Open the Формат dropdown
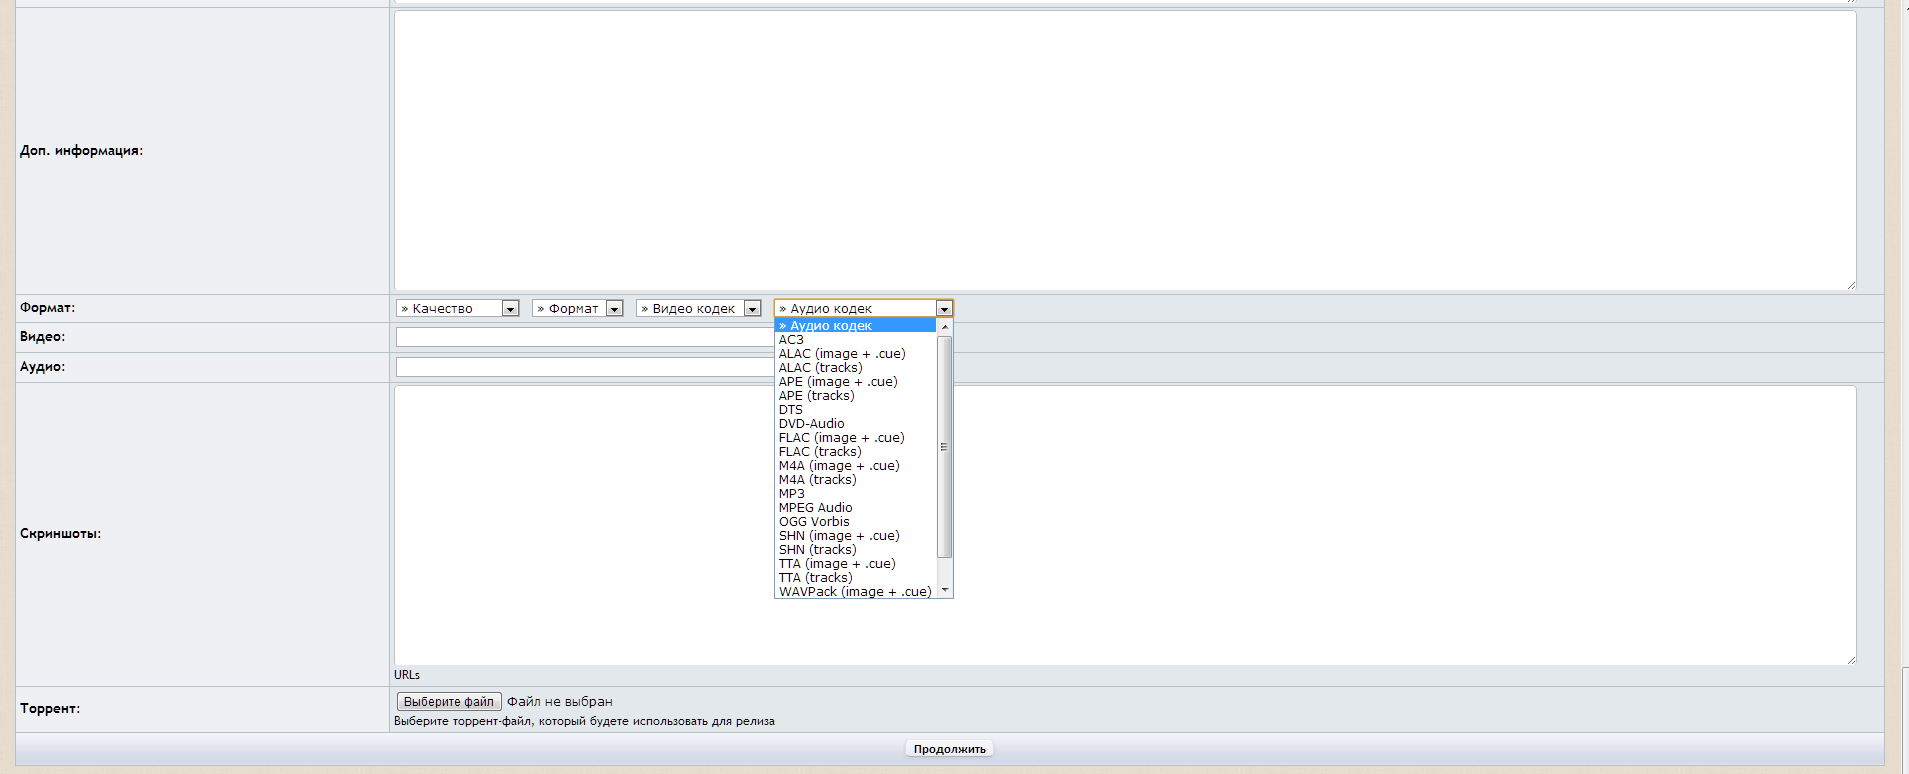 click(x=578, y=308)
